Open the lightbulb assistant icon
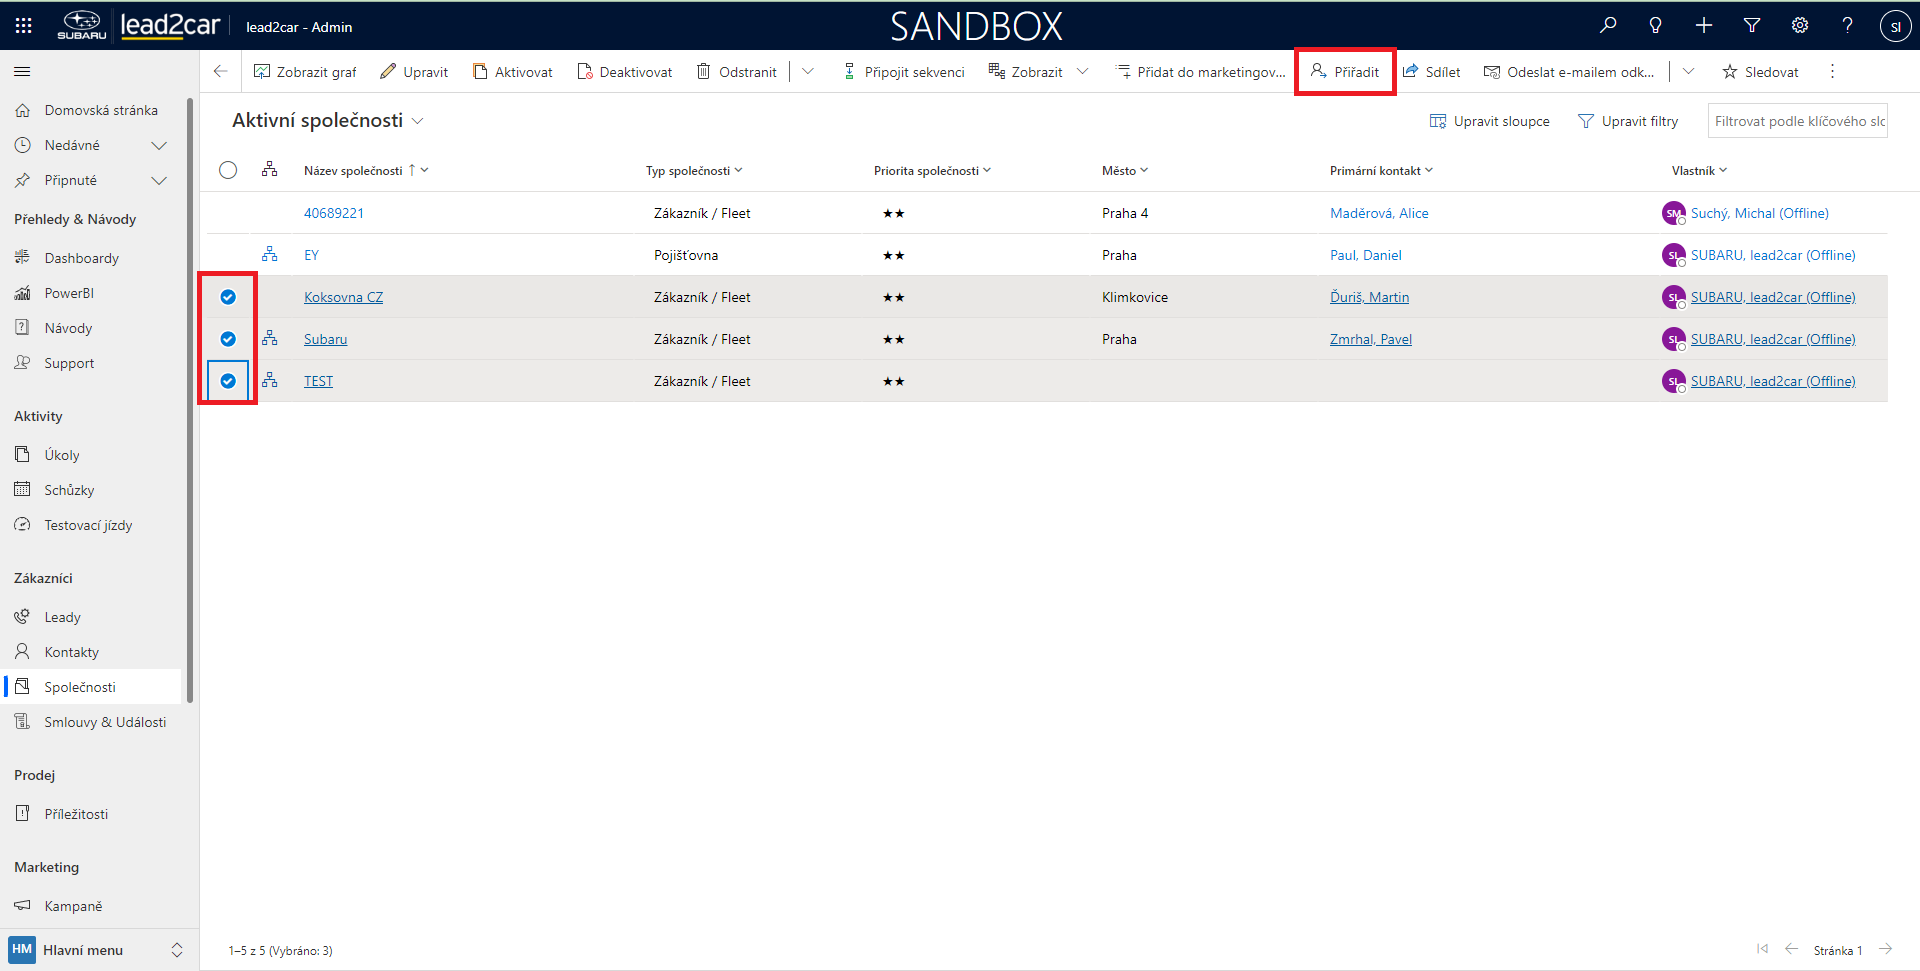The image size is (1920, 971). pyautogui.click(x=1655, y=26)
